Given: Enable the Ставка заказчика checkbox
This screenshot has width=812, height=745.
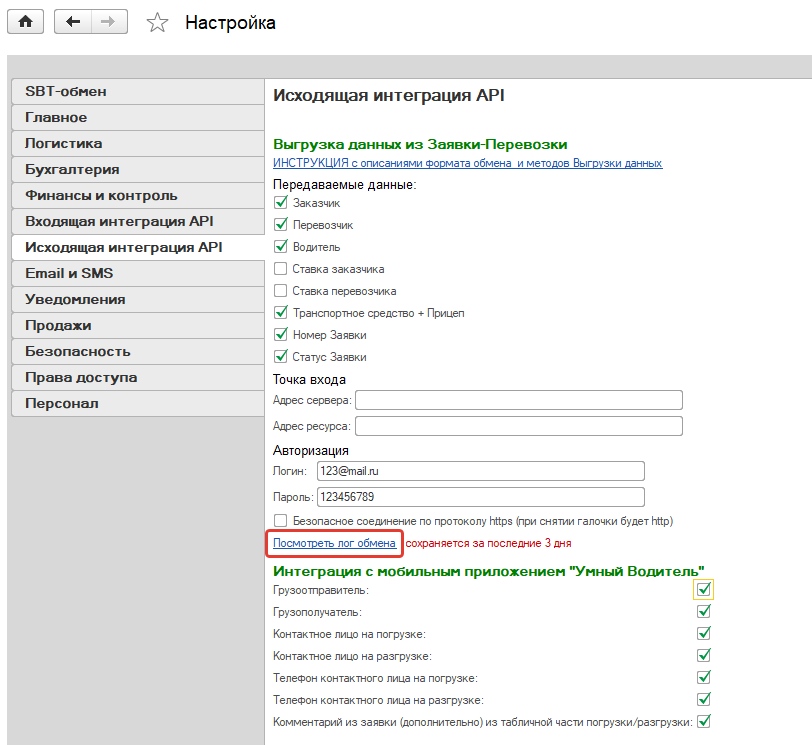Looking at the screenshot, I should point(281,269).
